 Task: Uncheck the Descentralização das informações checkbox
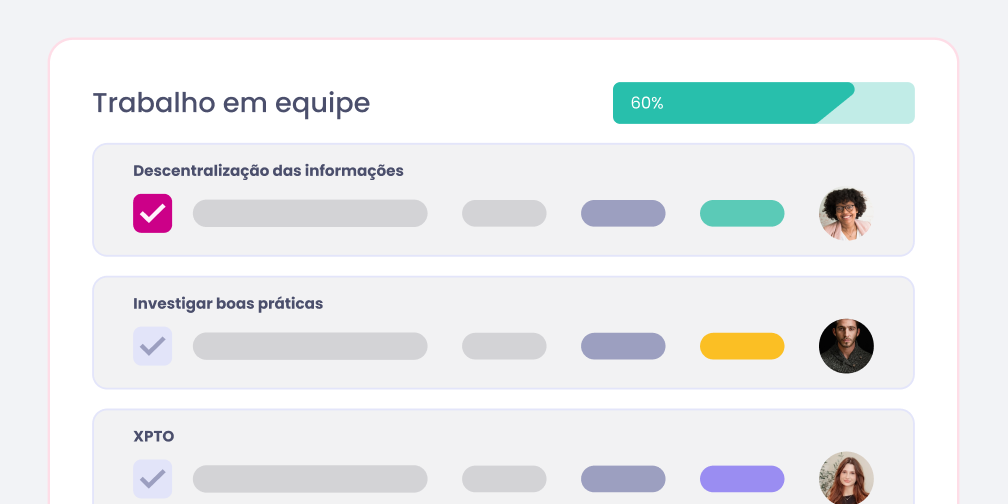coord(152,213)
